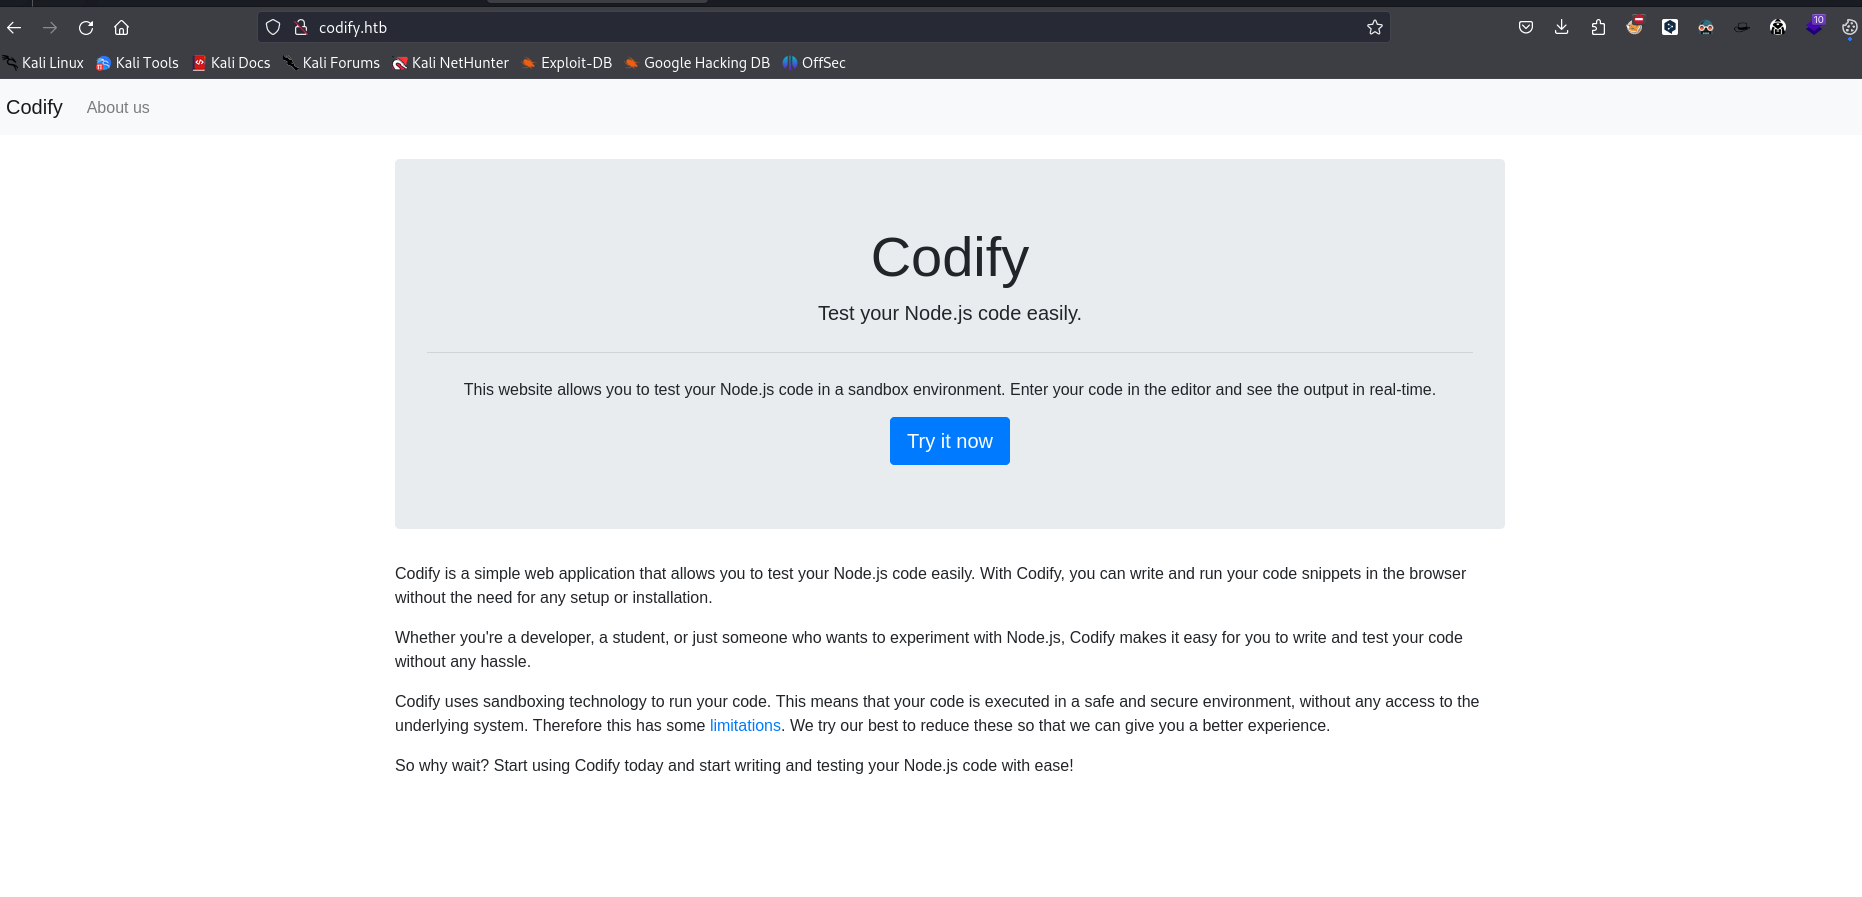
Task: Open the Kali Tools bookmark
Action: tap(138, 63)
